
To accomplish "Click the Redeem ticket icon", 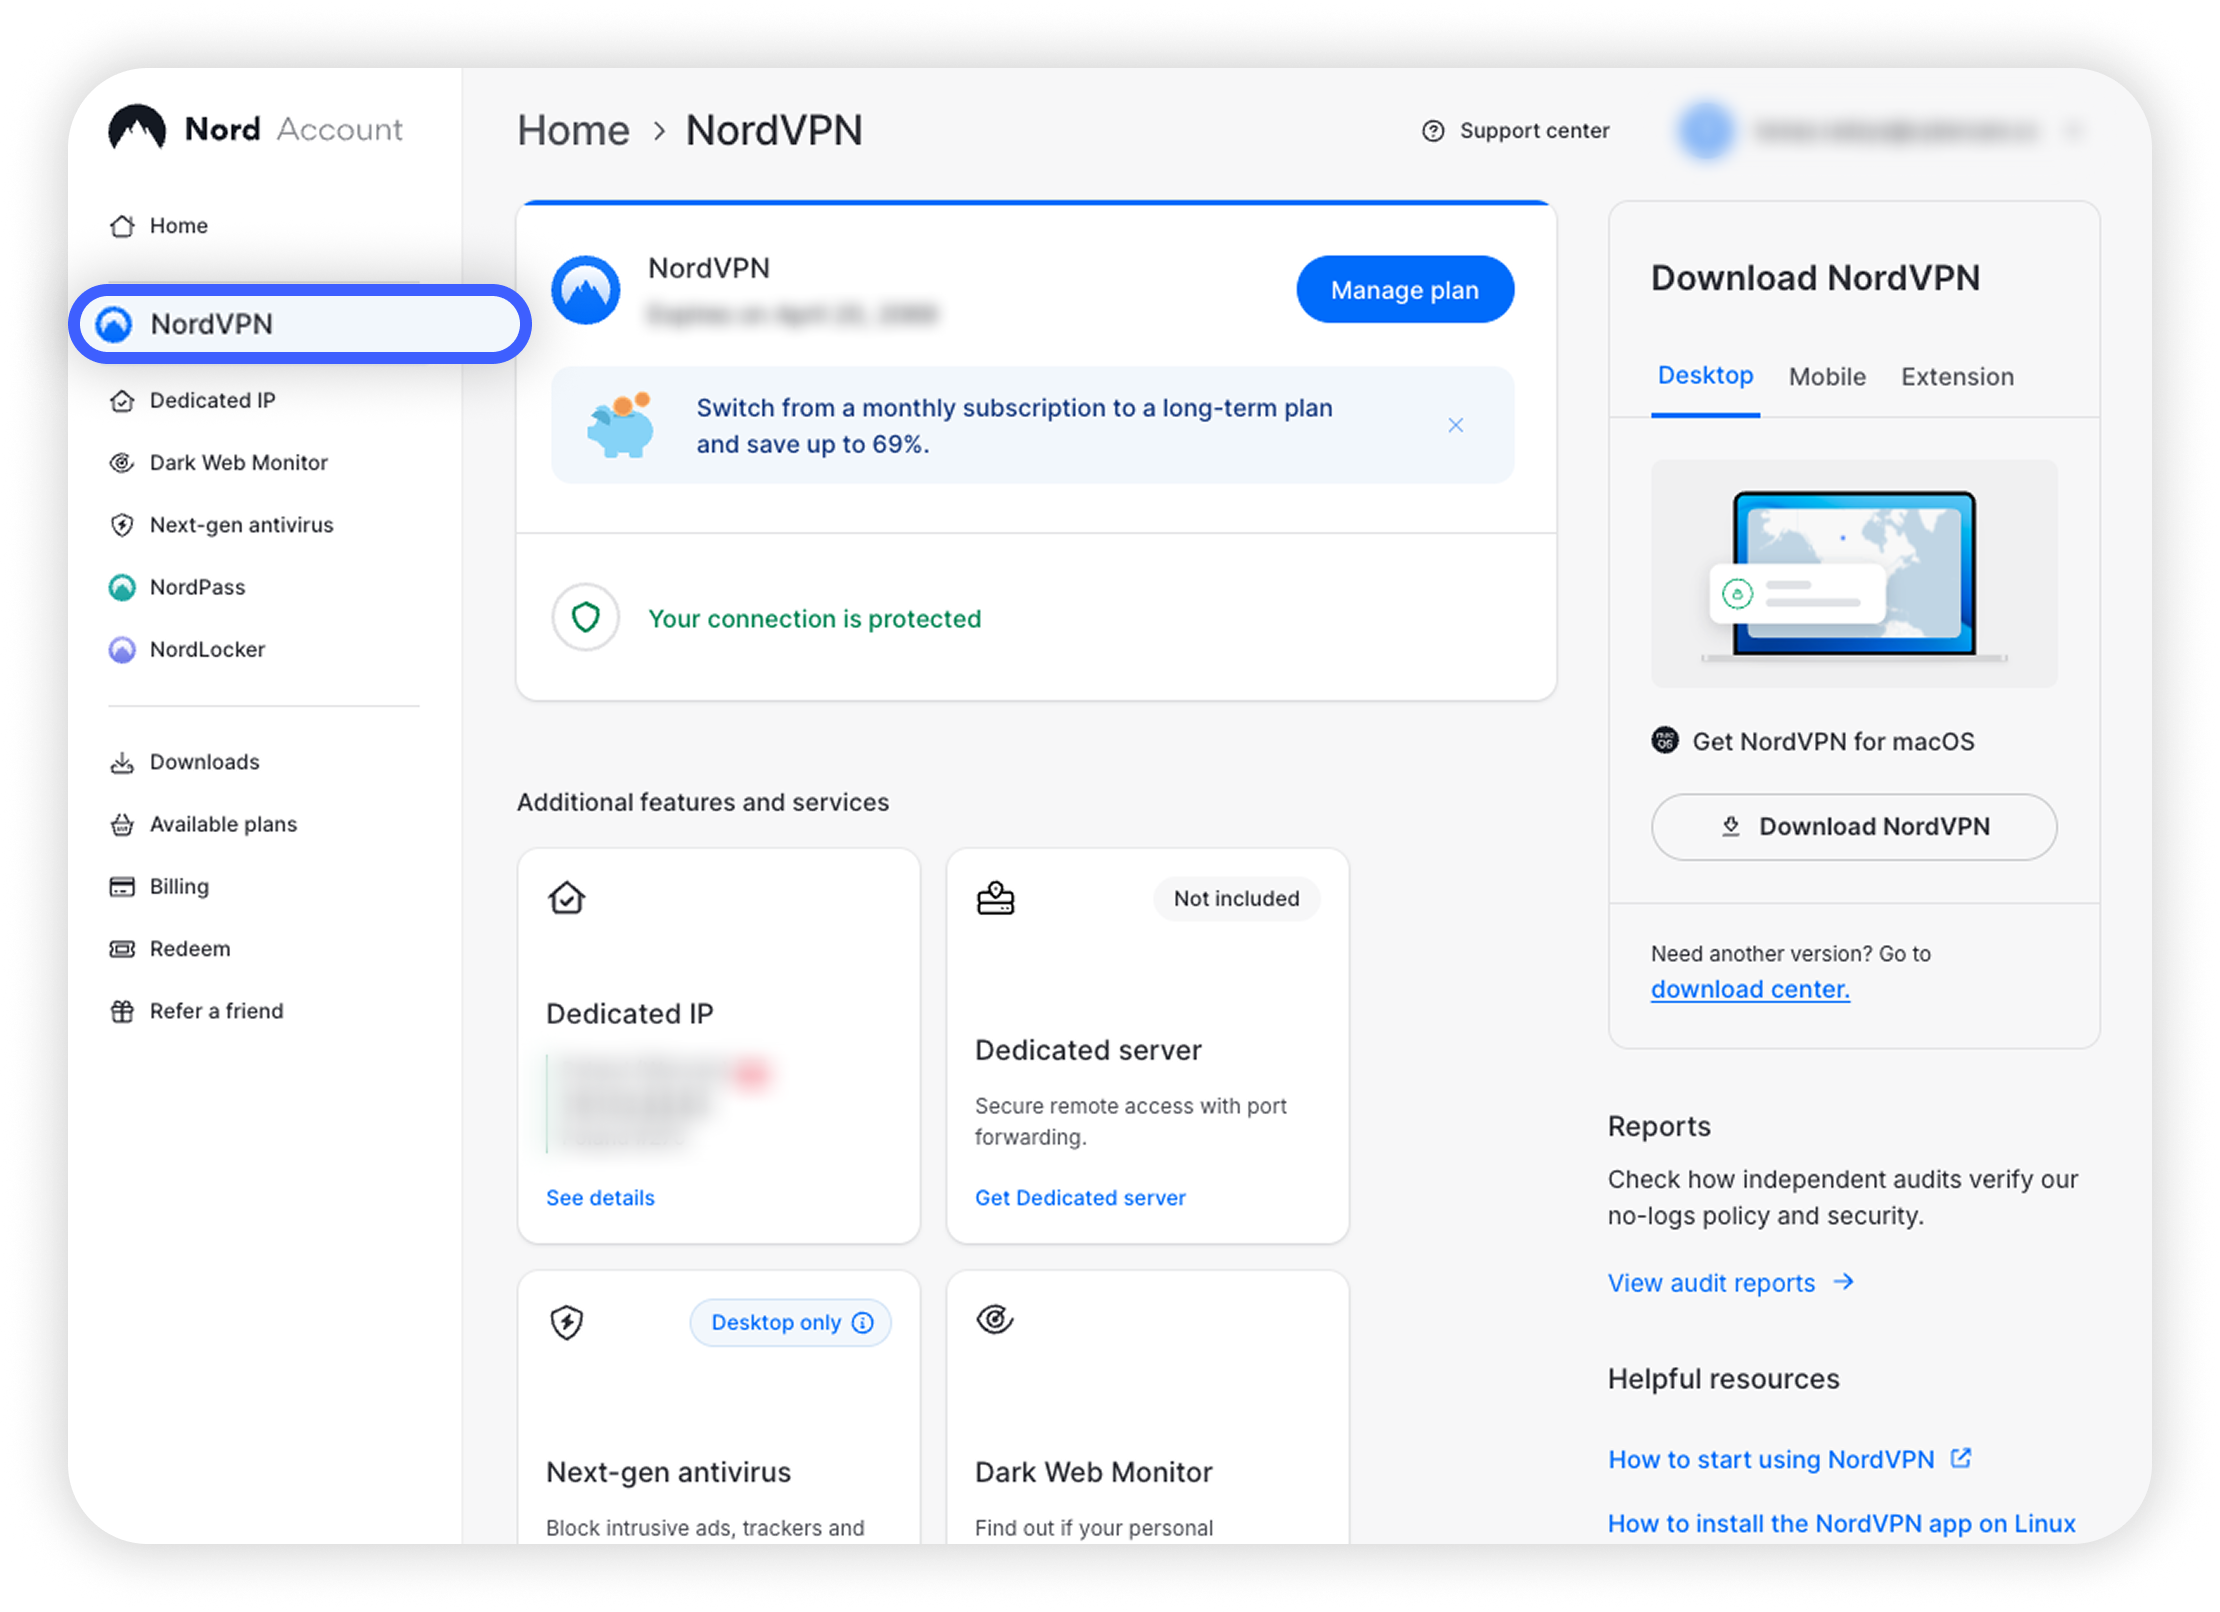I will 122,948.
